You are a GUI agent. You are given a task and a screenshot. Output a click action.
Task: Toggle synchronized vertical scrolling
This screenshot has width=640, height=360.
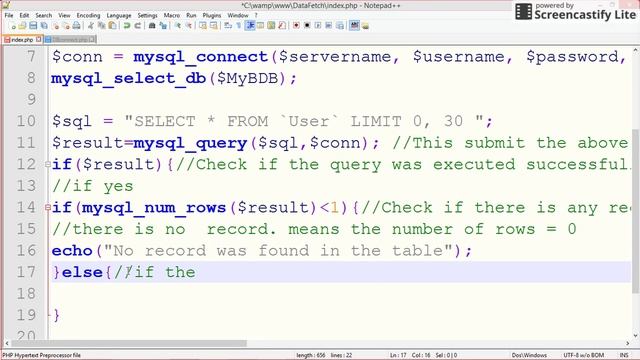point(203,26)
